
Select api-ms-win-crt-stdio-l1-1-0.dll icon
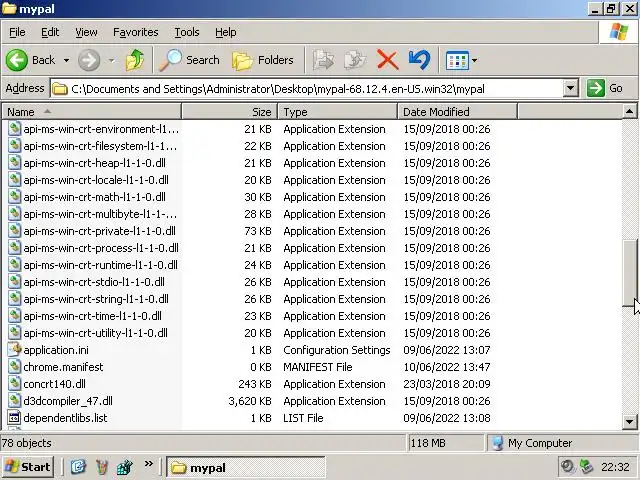14,282
